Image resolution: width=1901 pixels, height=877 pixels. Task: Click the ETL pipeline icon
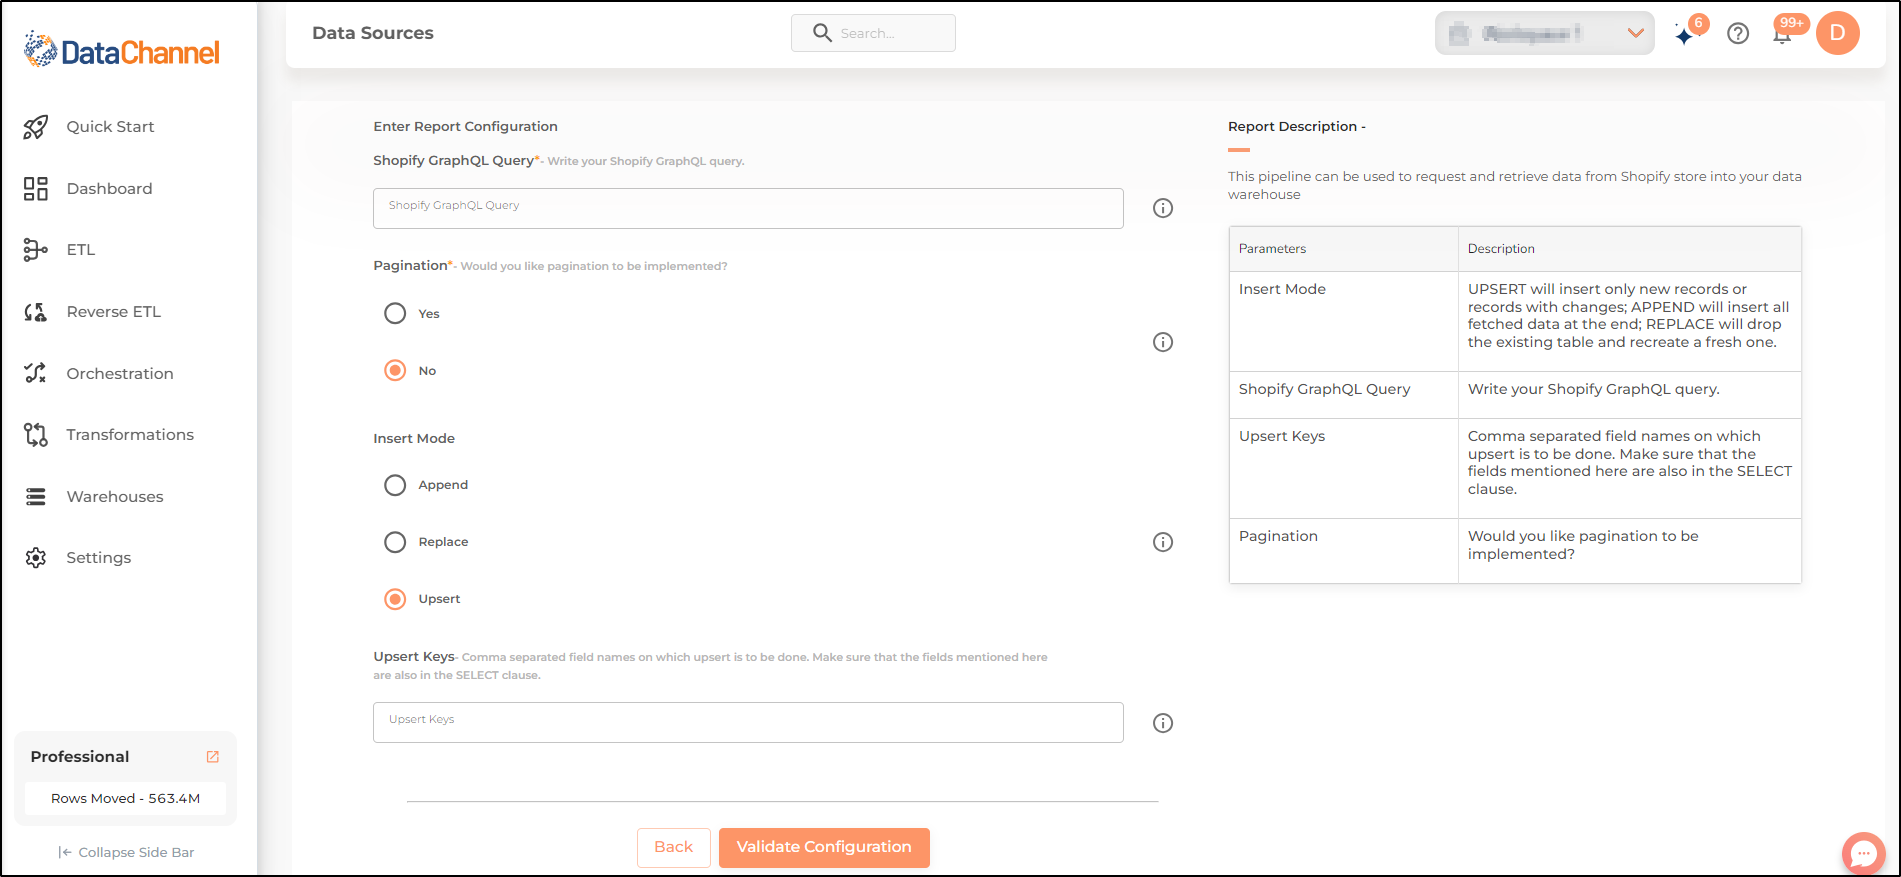[36, 250]
